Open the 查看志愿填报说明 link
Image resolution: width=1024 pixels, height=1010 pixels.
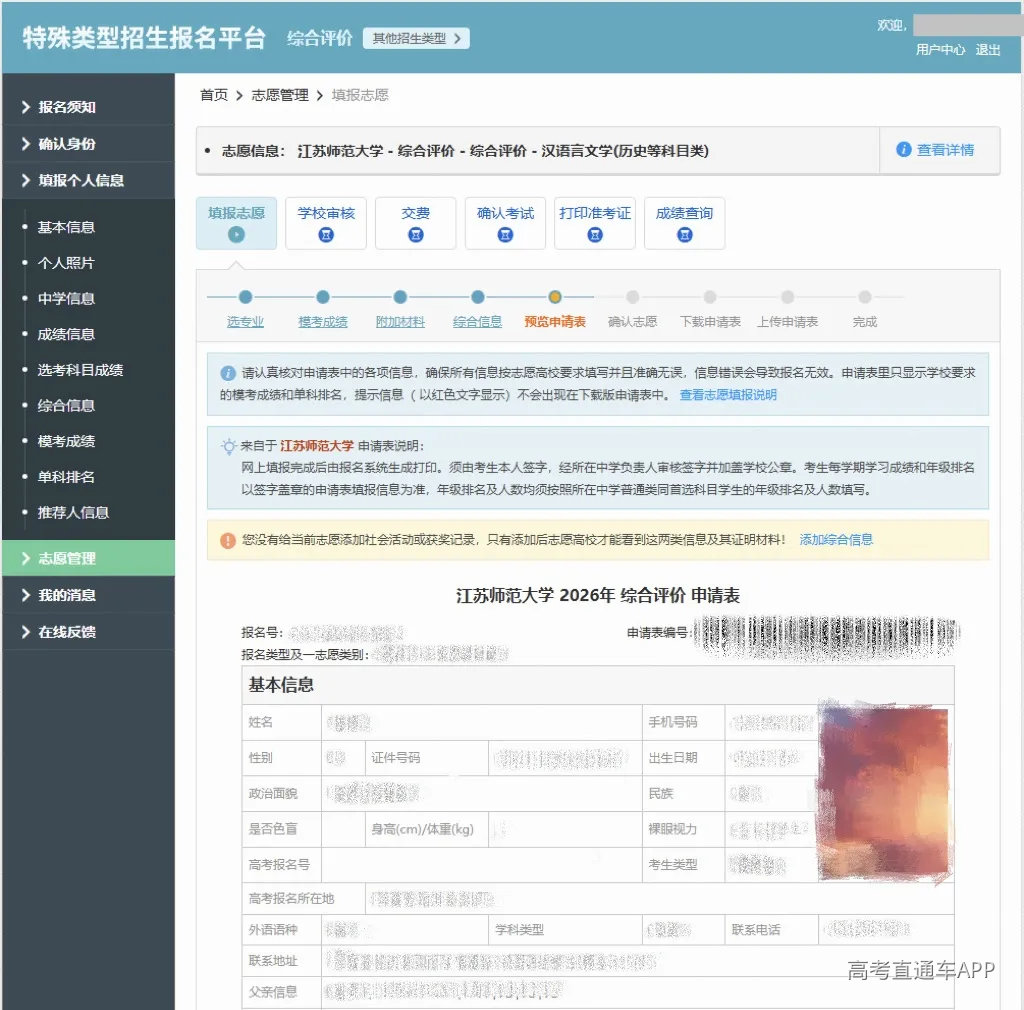pyautogui.click(x=728, y=394)
